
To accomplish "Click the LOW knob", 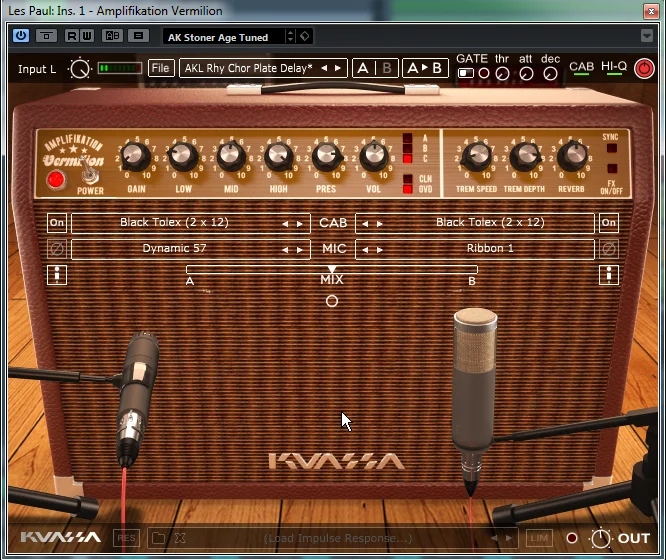I will [x=183, y=157].
